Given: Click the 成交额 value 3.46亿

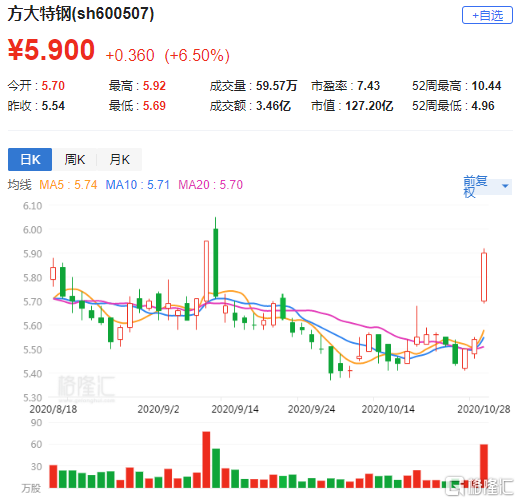Looking at the screenshot, I should click(x=273, y=106).
